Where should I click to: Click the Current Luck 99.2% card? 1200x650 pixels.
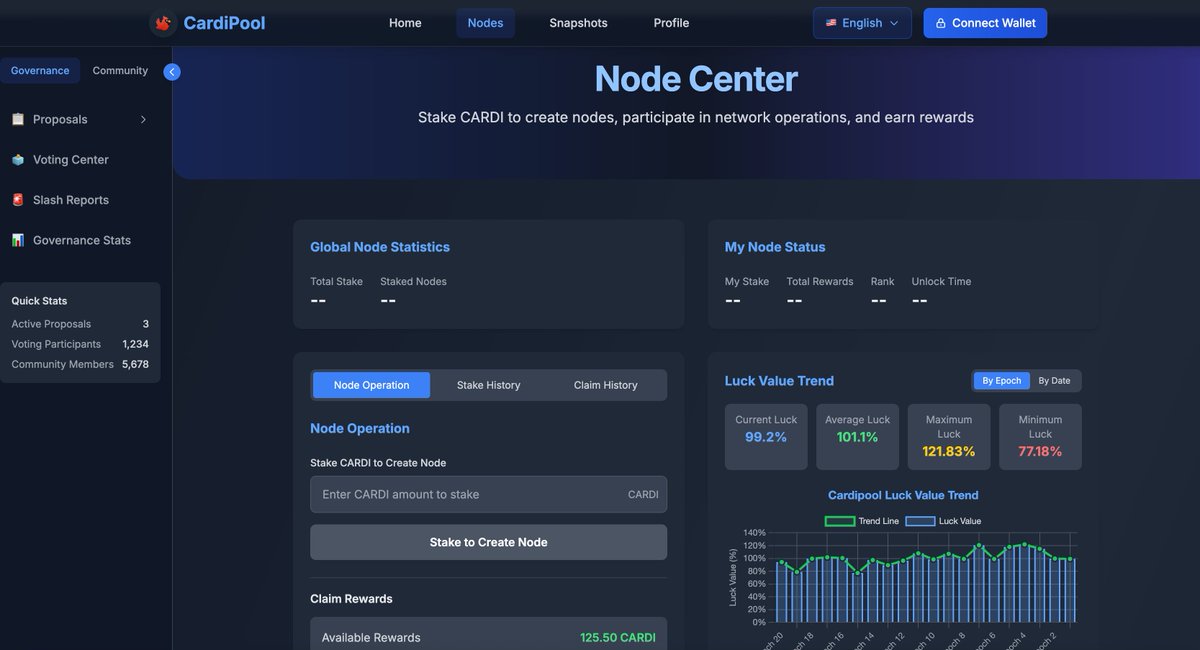coord(766,437)
